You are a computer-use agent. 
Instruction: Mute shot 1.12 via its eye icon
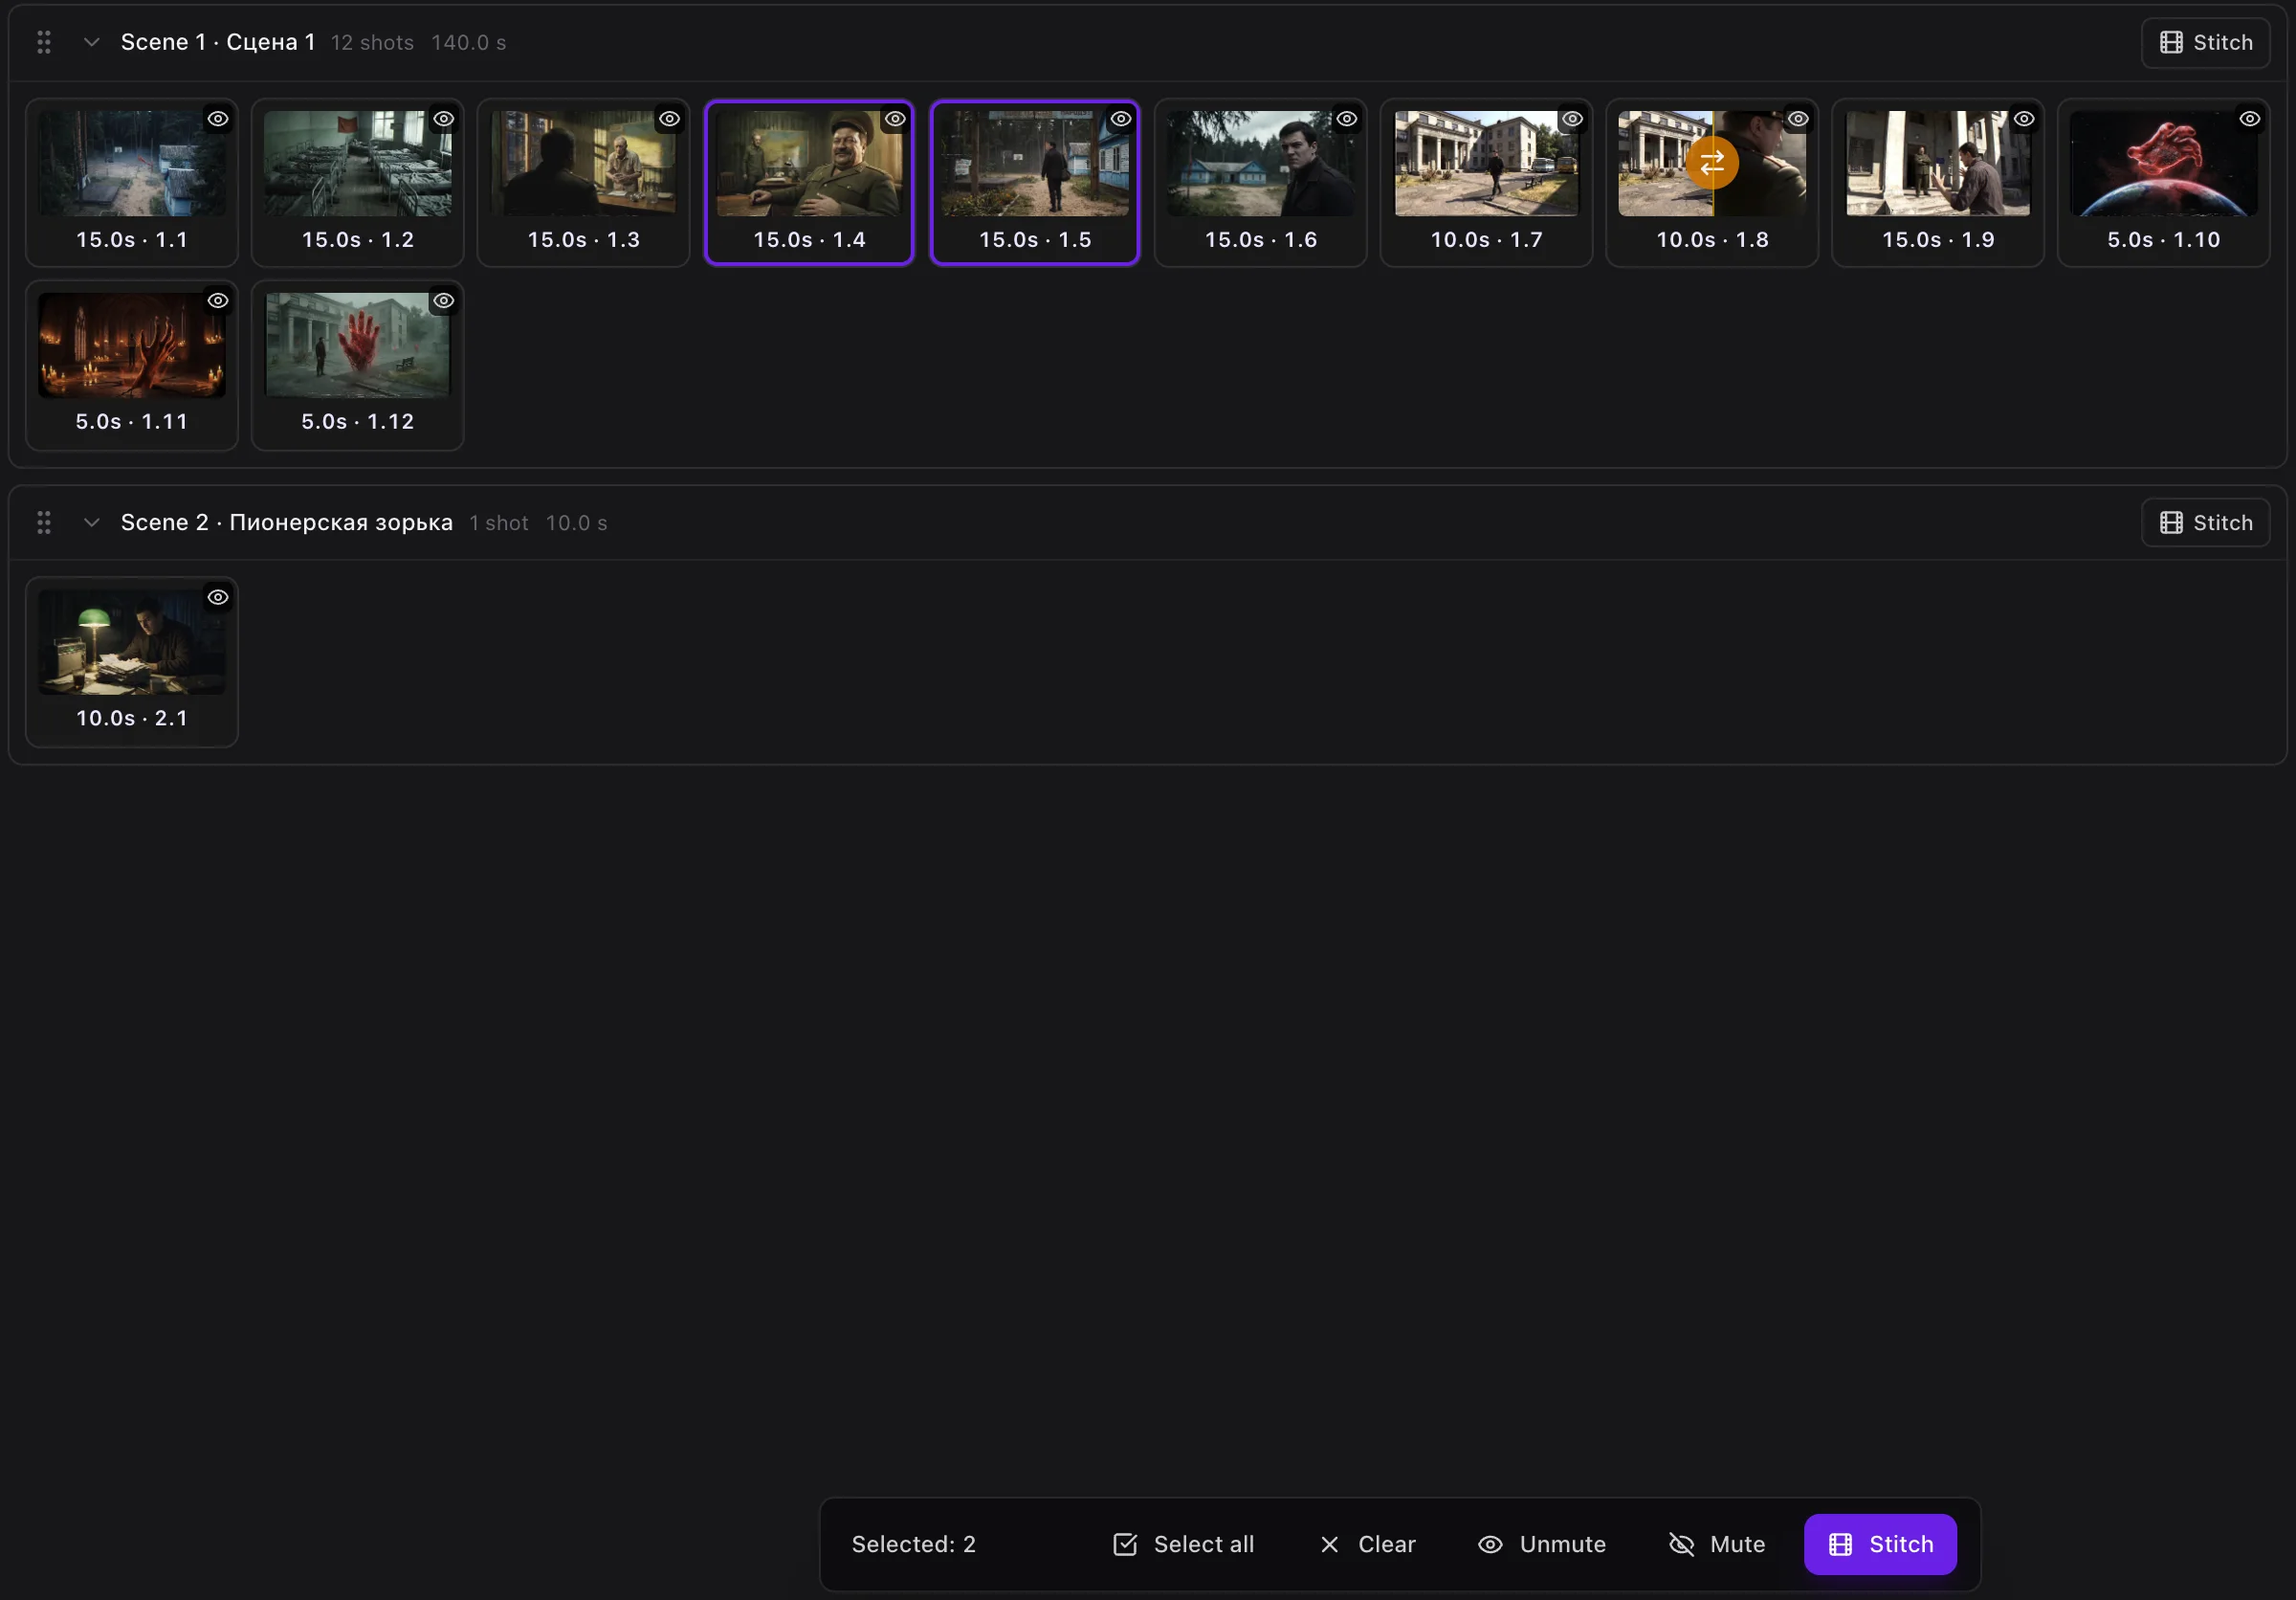[444, 301]
